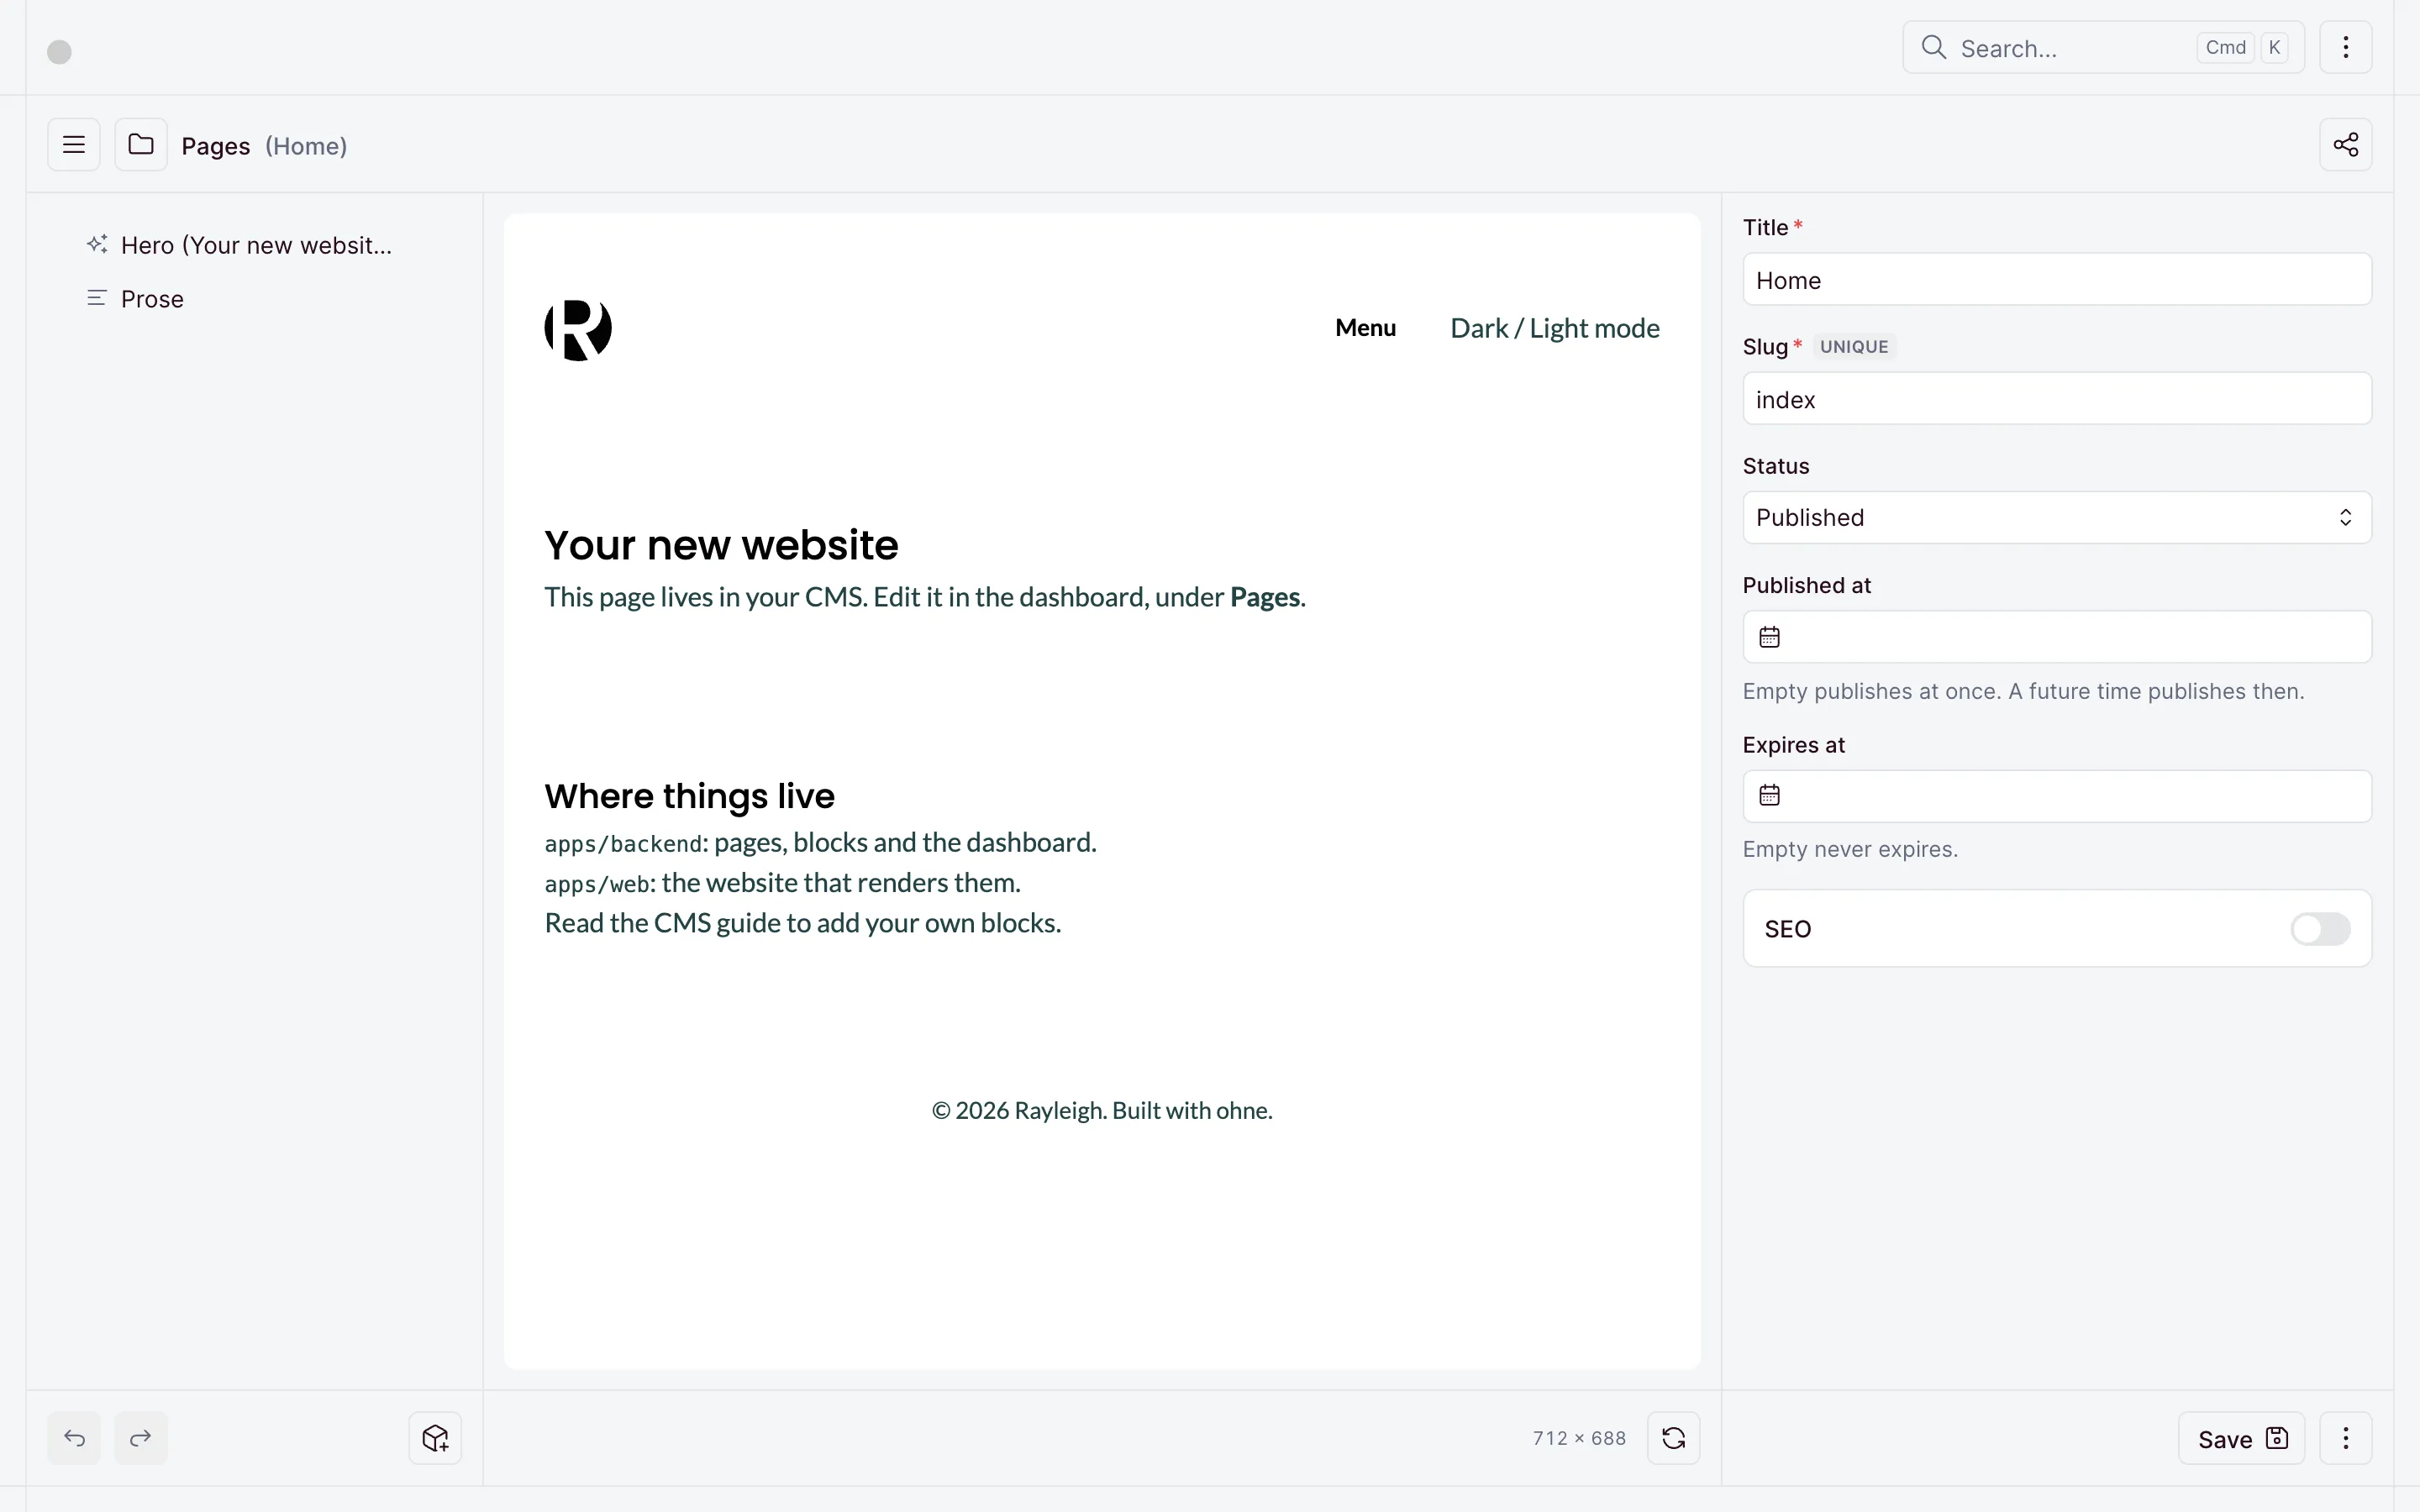Click the Pages breadcrumb label
The image size is (2420, 1512).
coord(216,146)
